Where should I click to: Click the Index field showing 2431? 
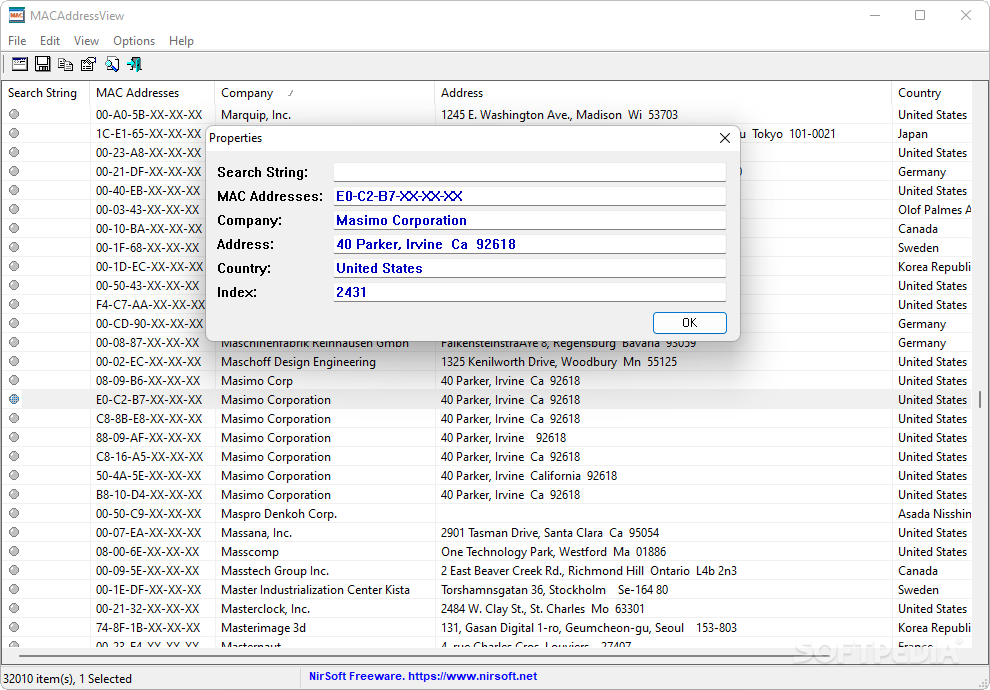[530, 292]
